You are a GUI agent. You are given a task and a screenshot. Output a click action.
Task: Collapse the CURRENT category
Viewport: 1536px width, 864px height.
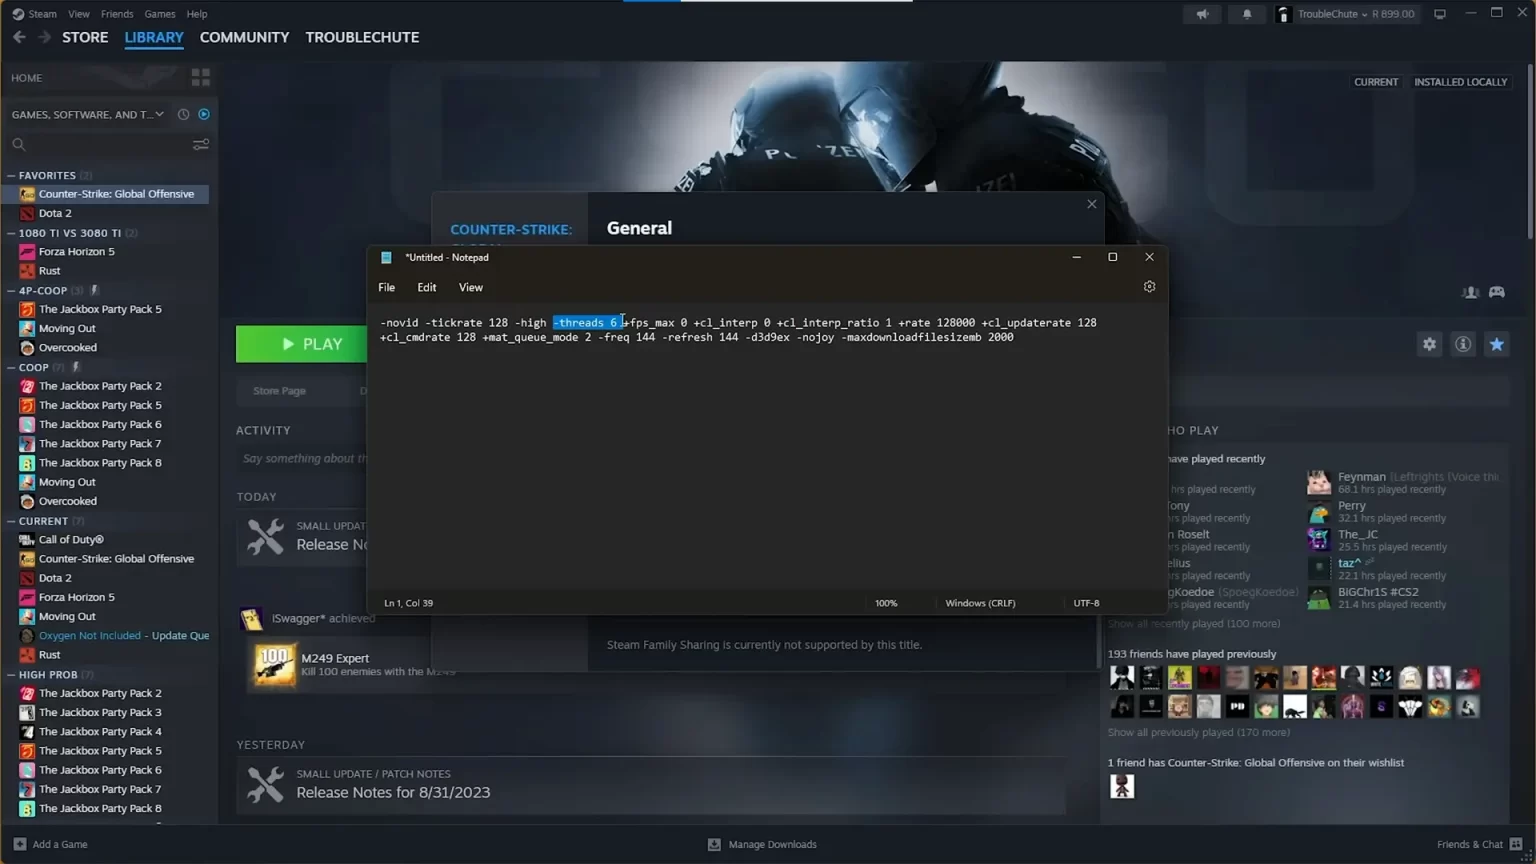tap(11, 521)
